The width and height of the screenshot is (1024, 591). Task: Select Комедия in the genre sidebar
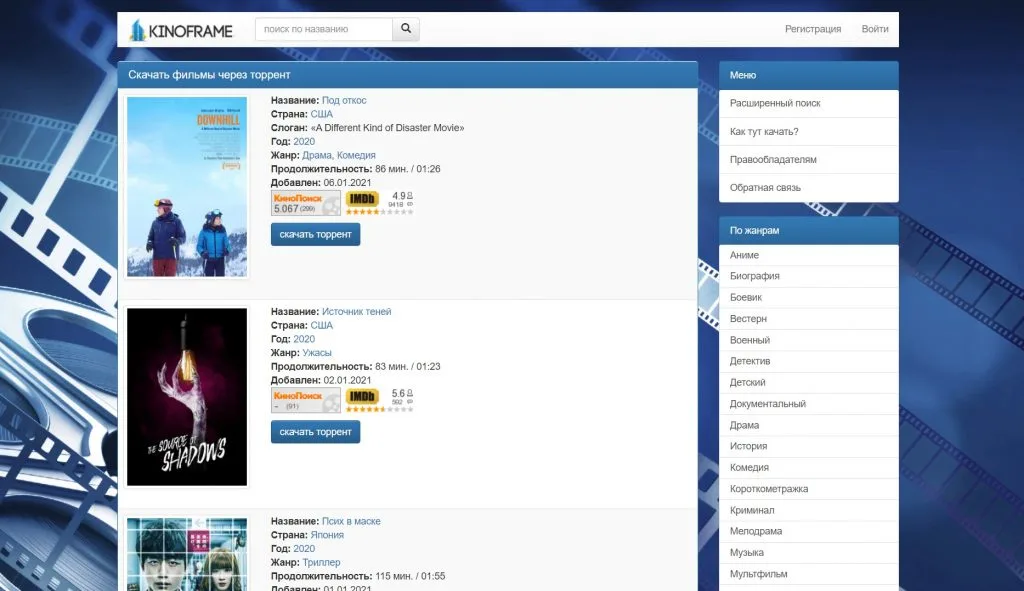(x=808, y=468)
